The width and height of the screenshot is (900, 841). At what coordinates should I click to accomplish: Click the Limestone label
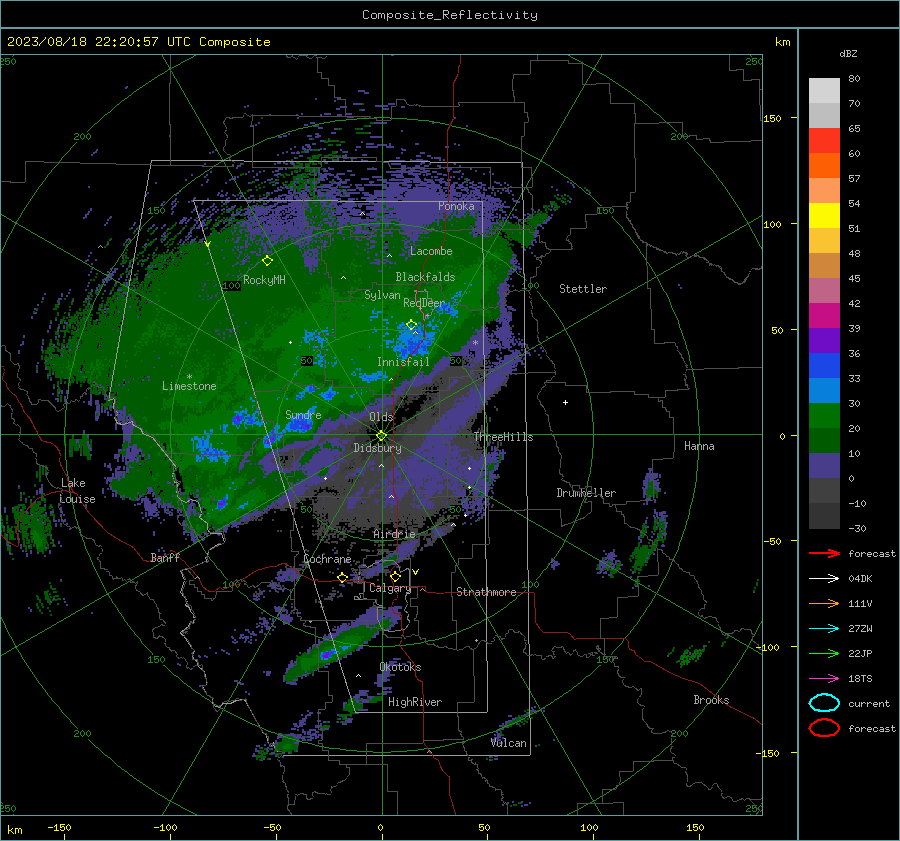point(189,386)
